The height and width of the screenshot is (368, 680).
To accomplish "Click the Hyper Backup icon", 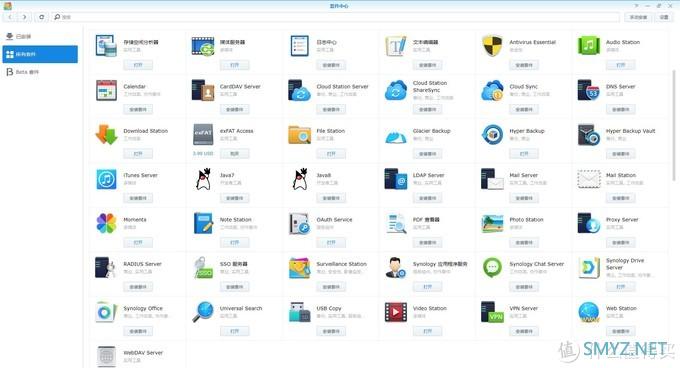I will point(492,134).
